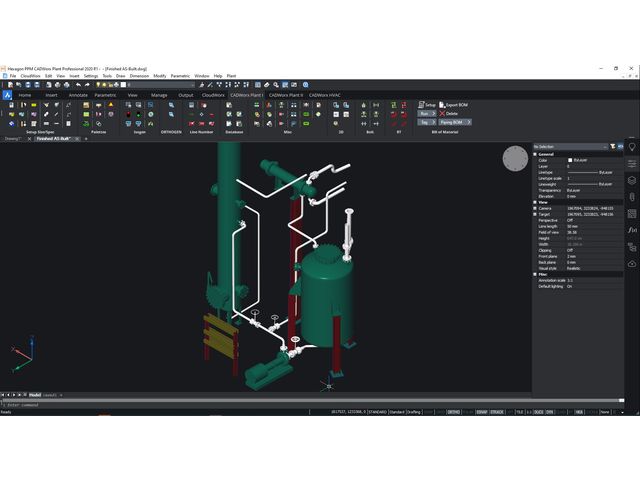Screen dimensions: 640x480
Task: Open the Parametric f(x) panel icon
Action: pyautogui.click(x=632, y=230)
